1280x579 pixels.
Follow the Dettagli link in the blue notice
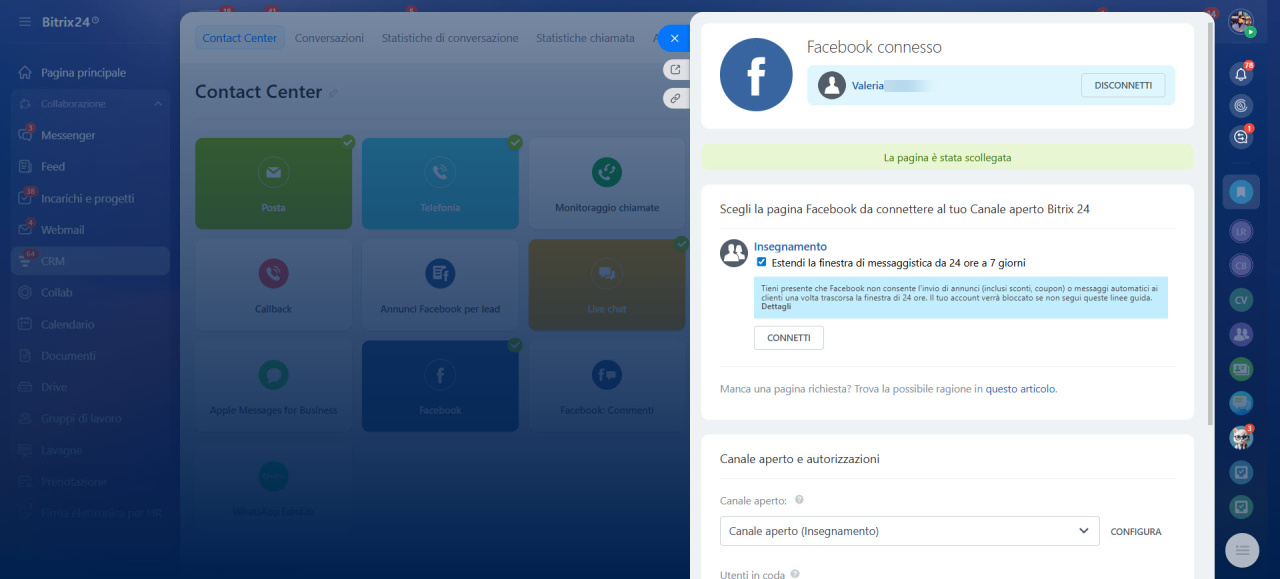[776, 306]
